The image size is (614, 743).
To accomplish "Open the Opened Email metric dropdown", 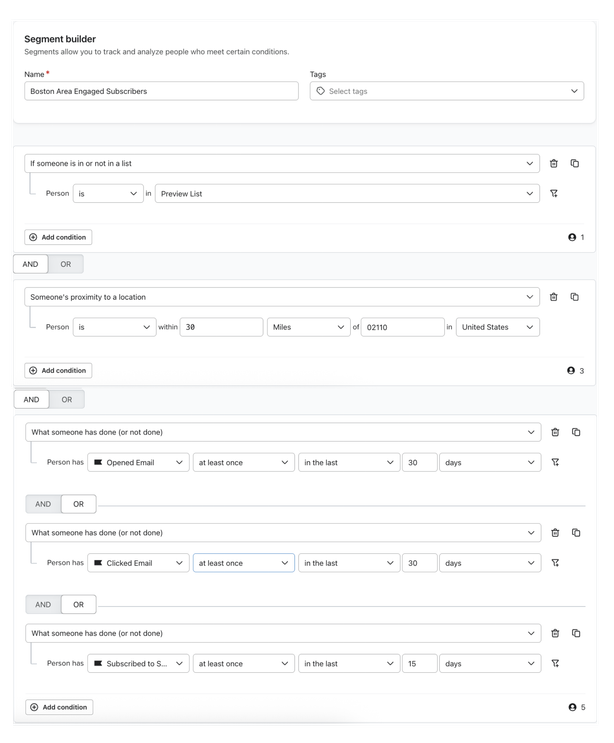I will (x=138, y=462).
